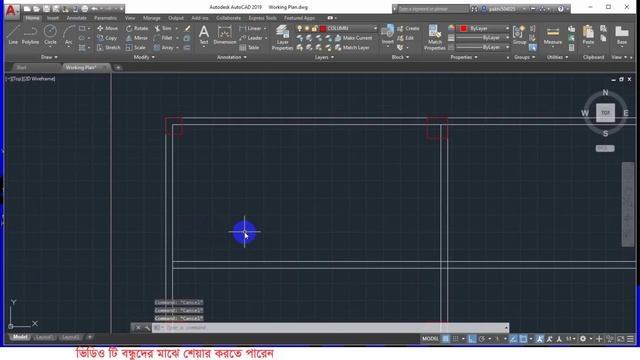
Task: Switch to the Start file tab
Action: pos(22,67)
